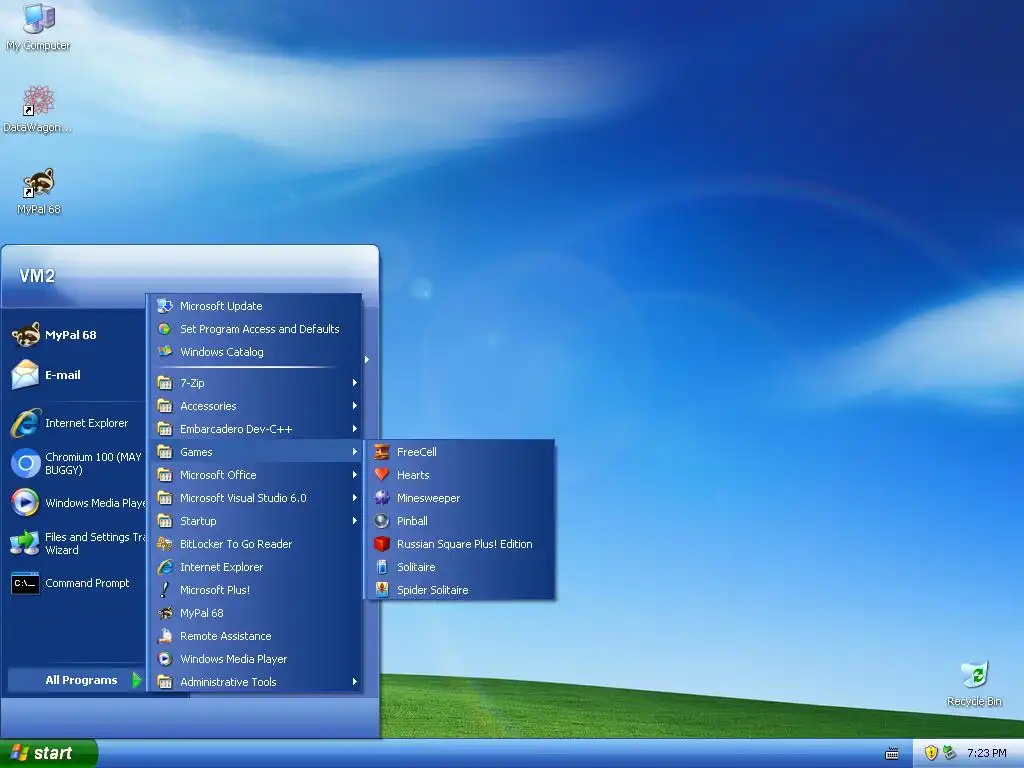Open the on-screen keyboard taskbar icon

click(x=891, y=754)
